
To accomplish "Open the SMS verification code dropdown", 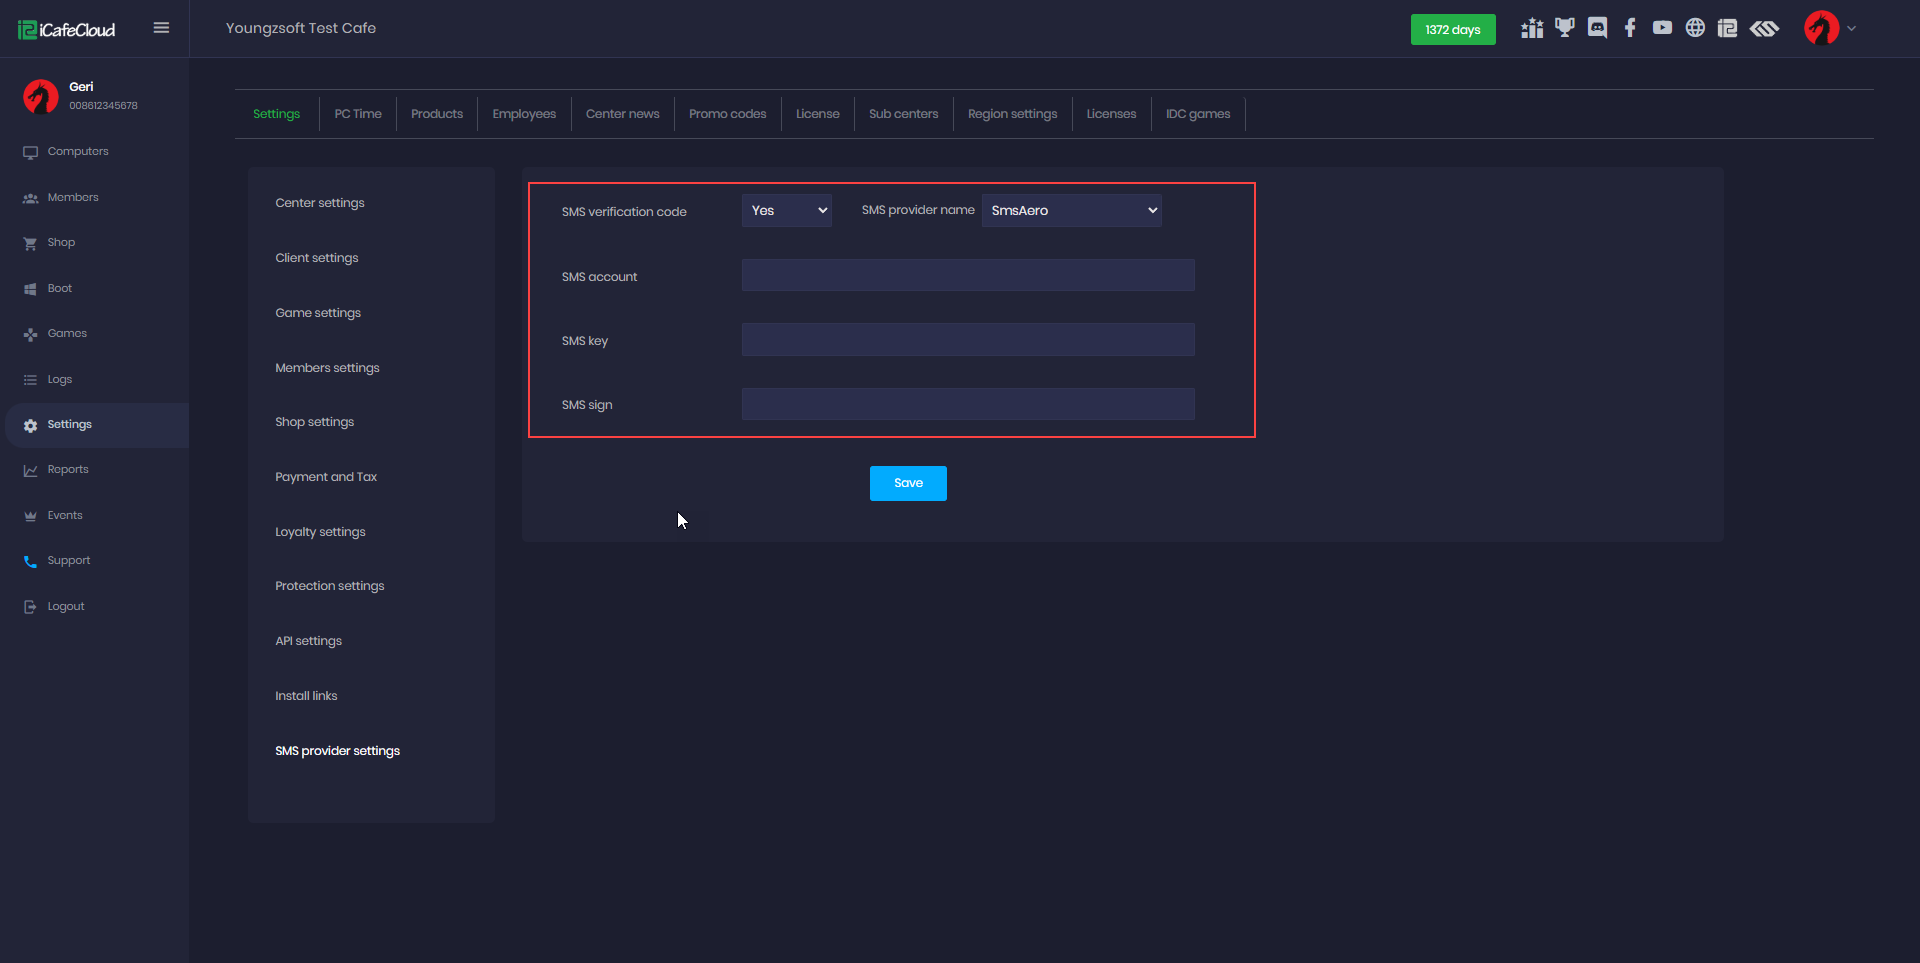I will coord(786,211).
